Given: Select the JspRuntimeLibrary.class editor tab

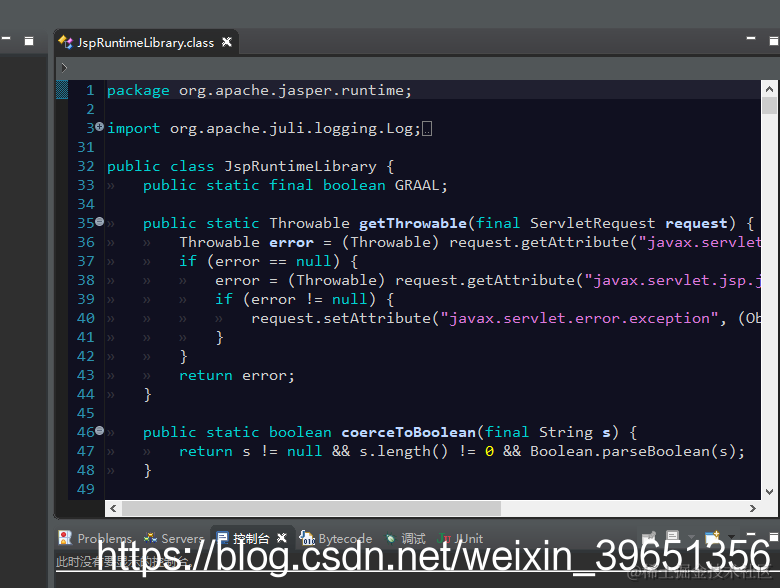Looking at the screenshot, I should coord(146,43).
